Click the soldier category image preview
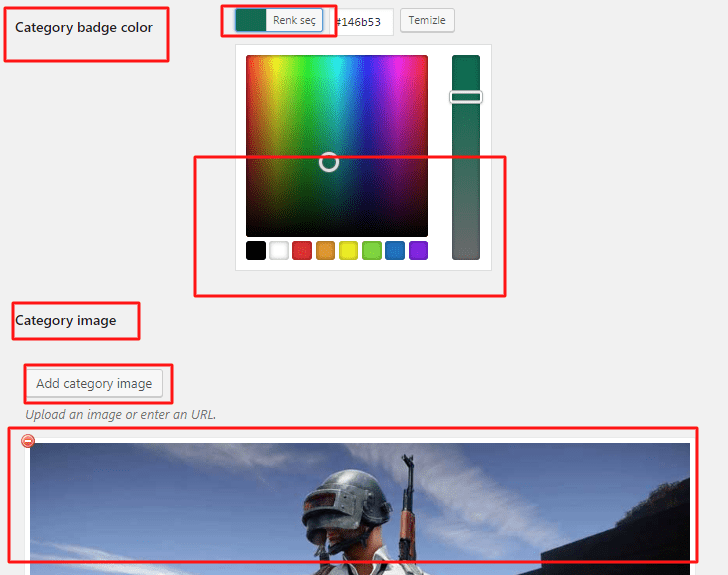Screen dimensions: 728x575 tap(360, 509)
